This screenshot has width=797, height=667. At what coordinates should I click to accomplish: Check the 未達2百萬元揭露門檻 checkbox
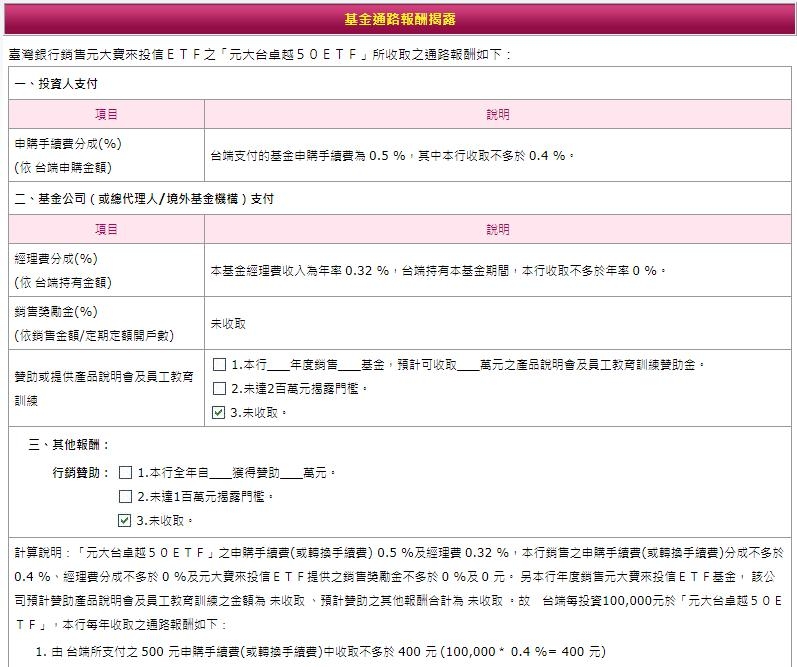[x=219, y=388]
